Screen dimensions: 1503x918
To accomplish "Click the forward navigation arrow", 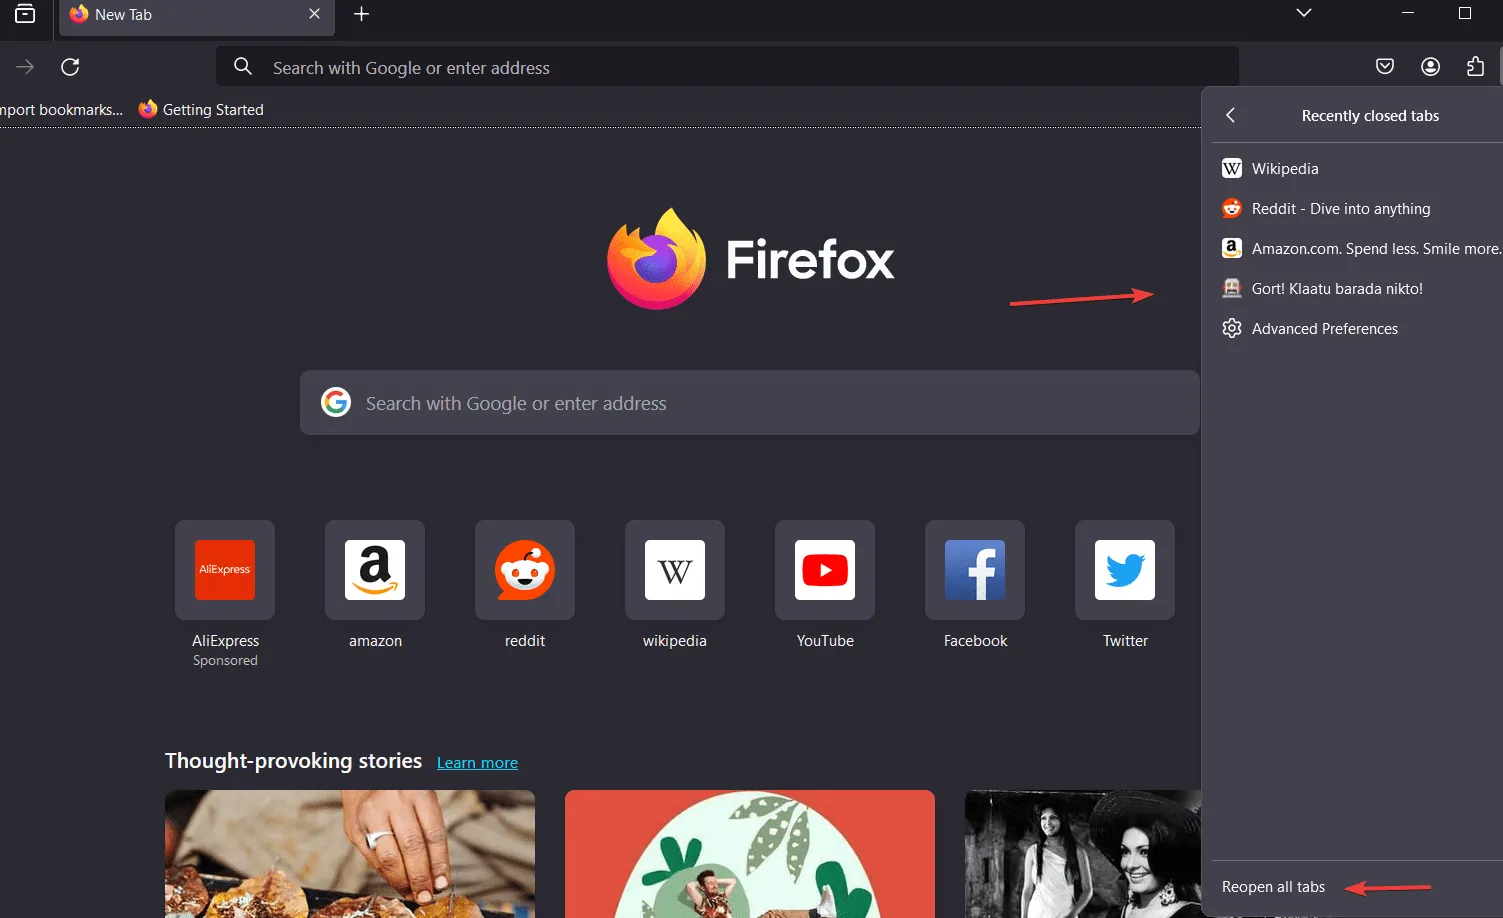I will (26, 67).
